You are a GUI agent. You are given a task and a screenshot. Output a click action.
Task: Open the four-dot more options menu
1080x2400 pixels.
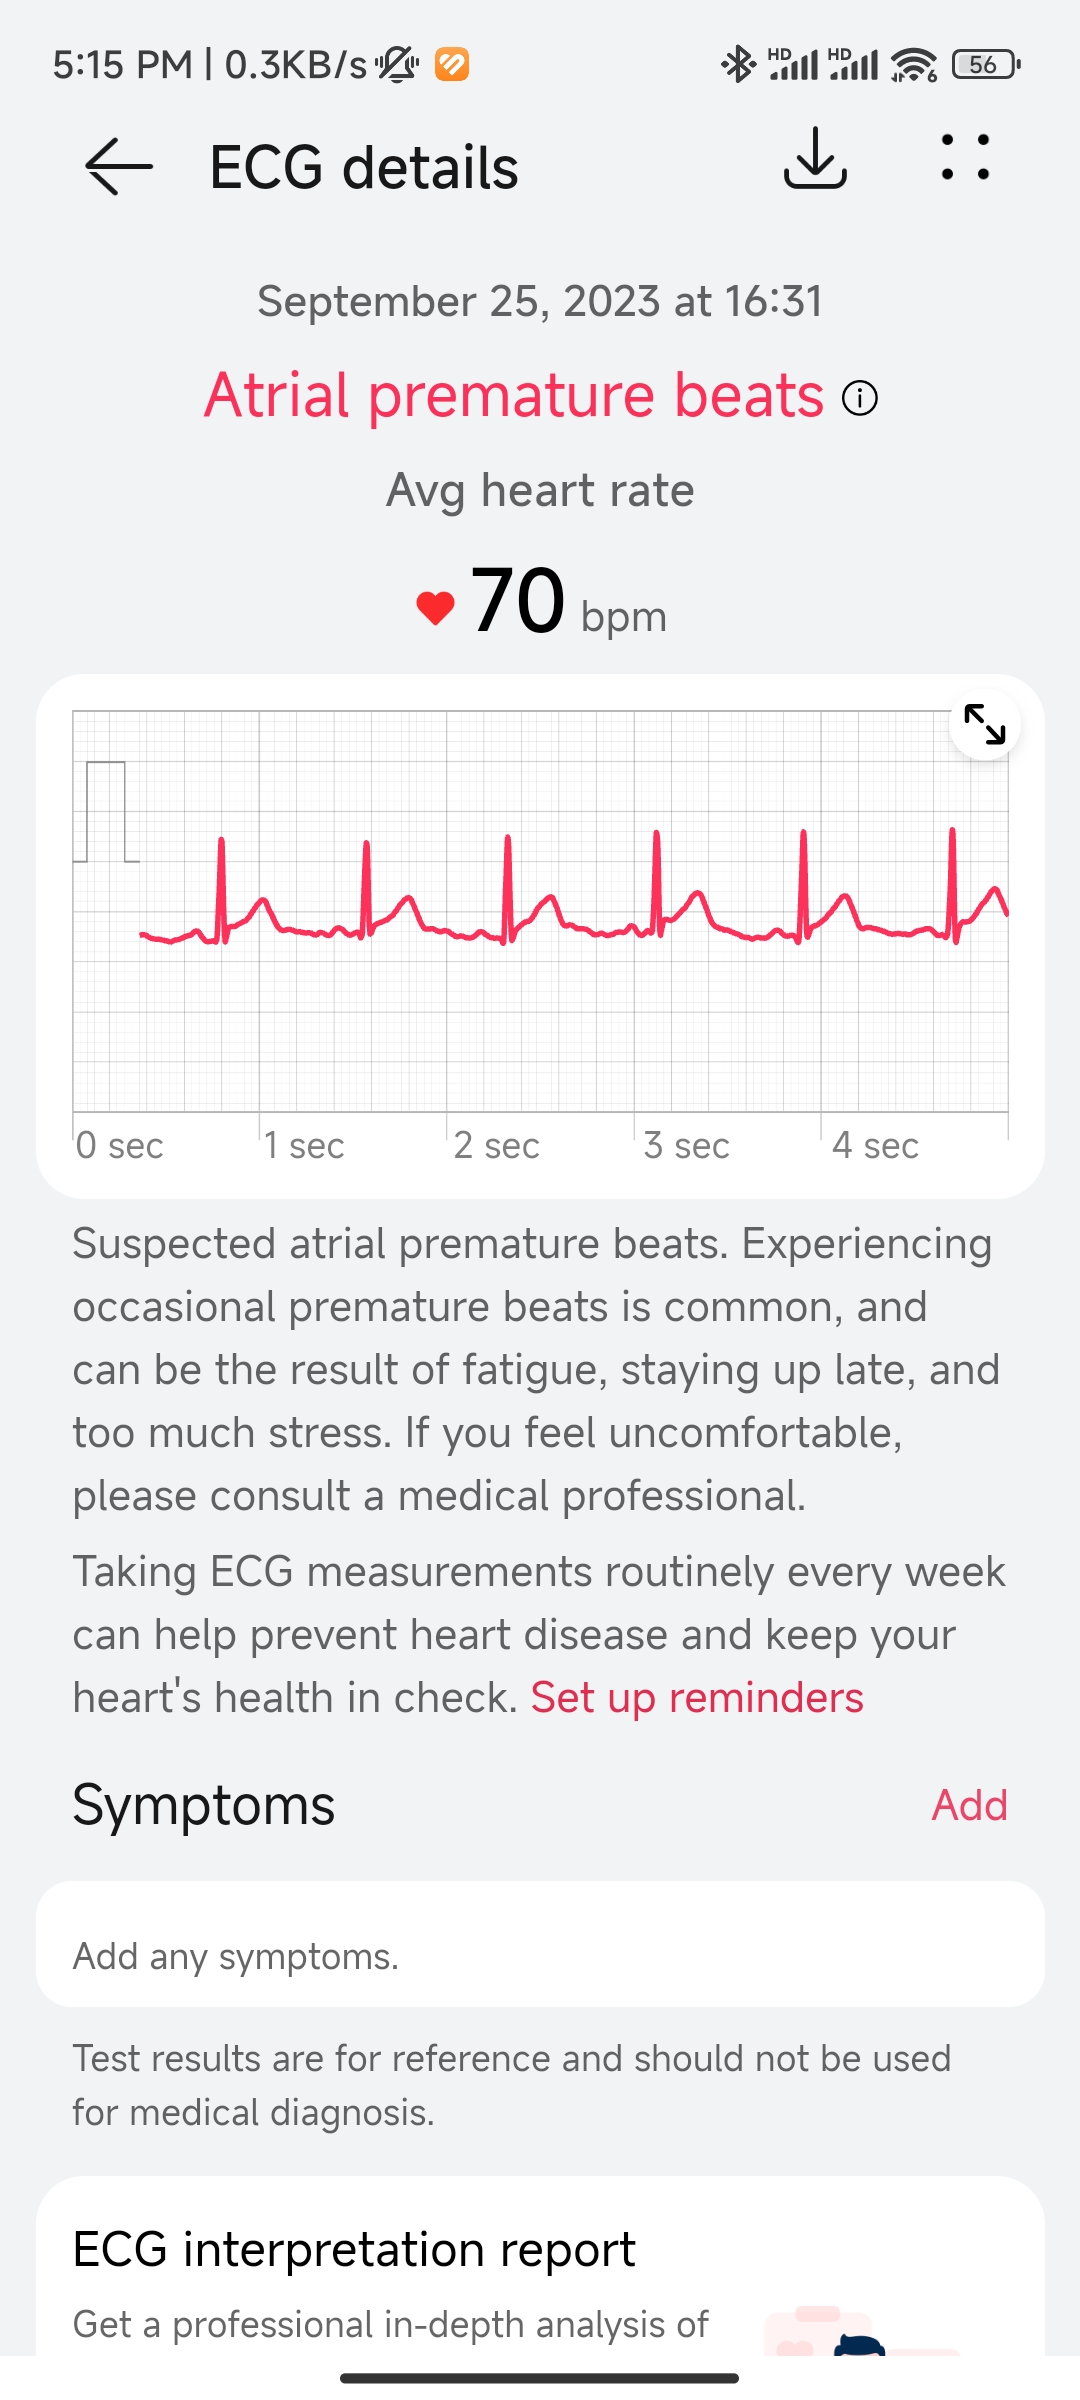point(965,158)
